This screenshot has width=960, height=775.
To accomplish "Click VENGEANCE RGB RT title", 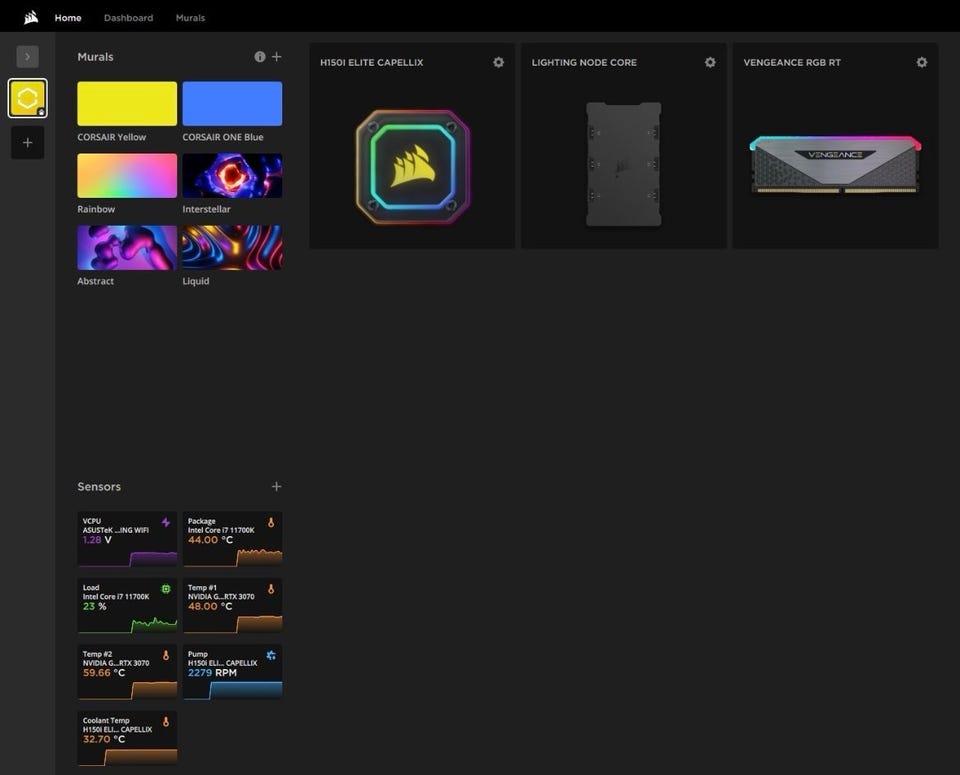I will point(792,62).
